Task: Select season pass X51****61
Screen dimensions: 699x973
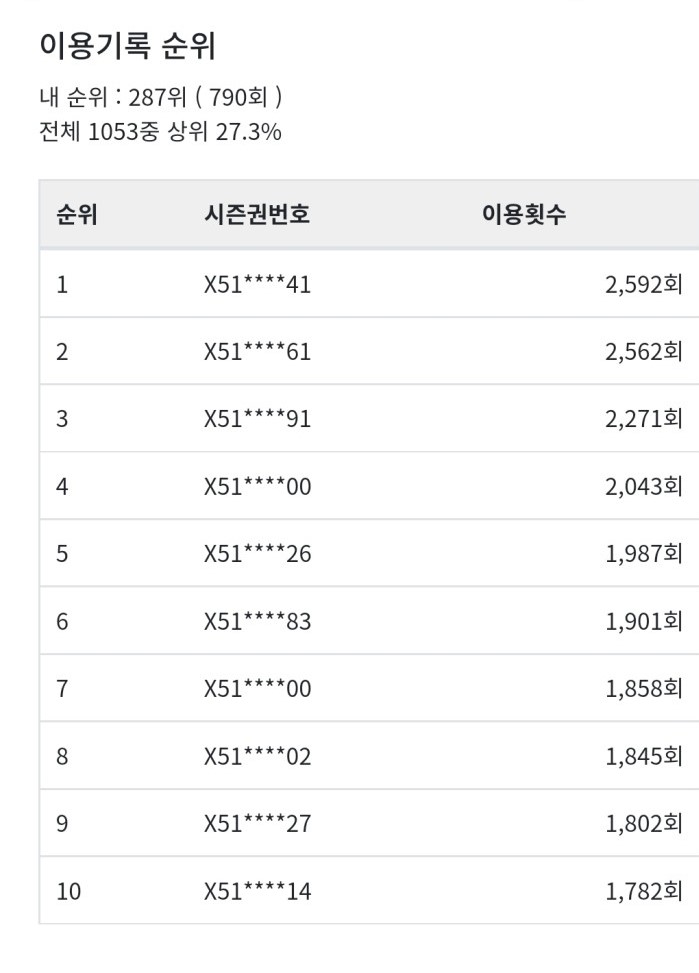Action: coord(258,352)
